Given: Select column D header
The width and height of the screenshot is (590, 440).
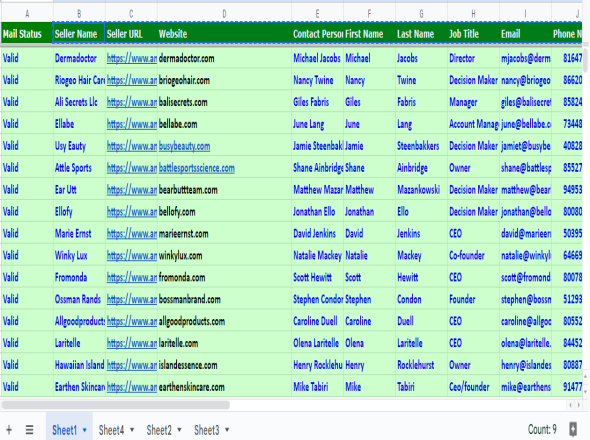Looking at the screenshot, I should point(224,14).
